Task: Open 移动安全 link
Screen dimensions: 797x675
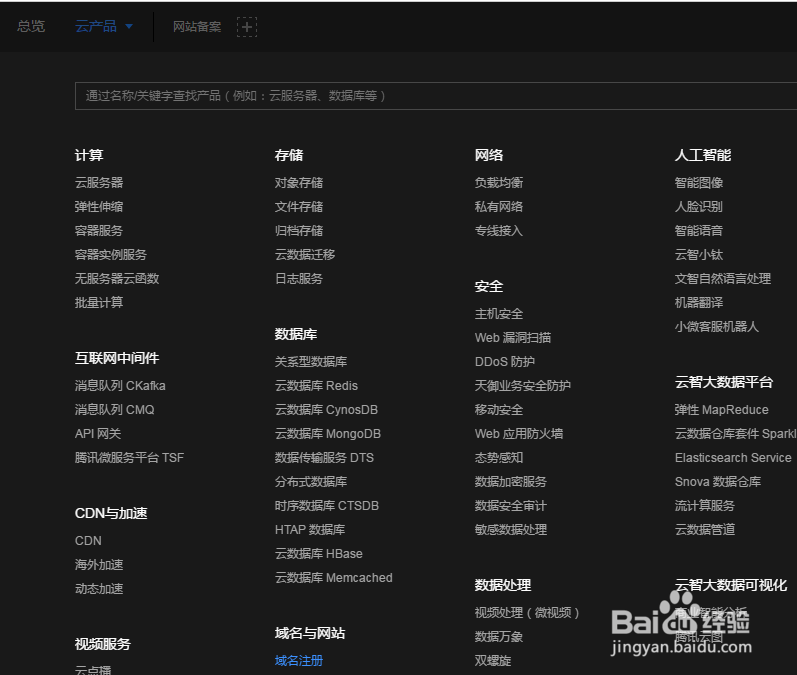Action: [499, 409]
